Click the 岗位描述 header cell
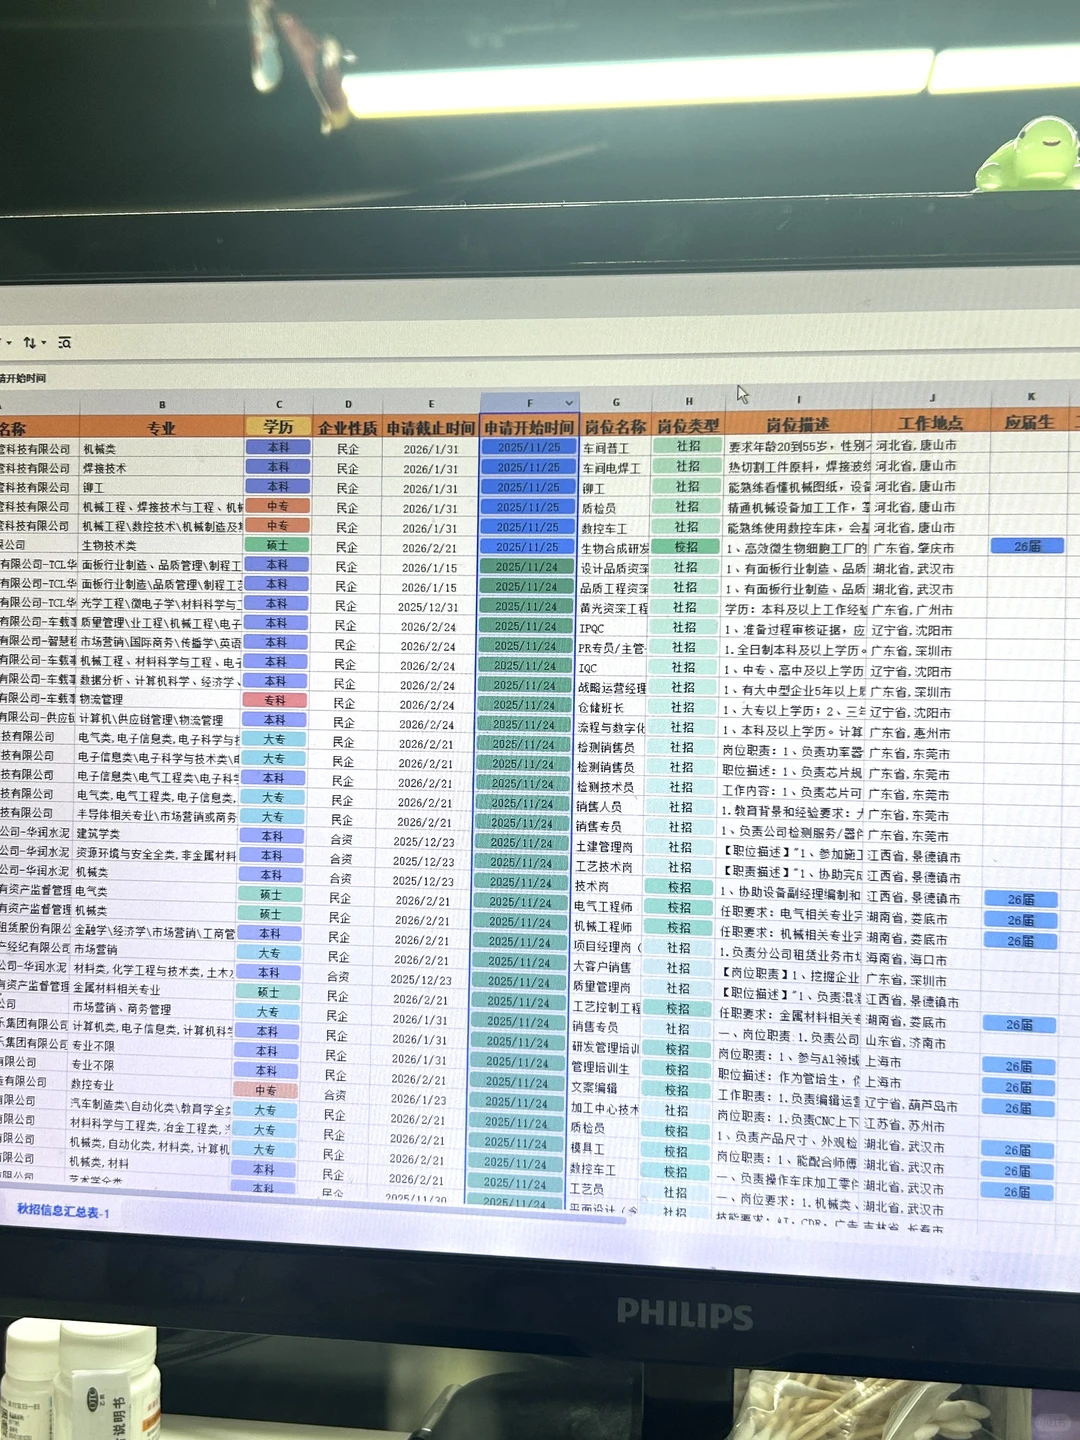 tap(798, 424)
